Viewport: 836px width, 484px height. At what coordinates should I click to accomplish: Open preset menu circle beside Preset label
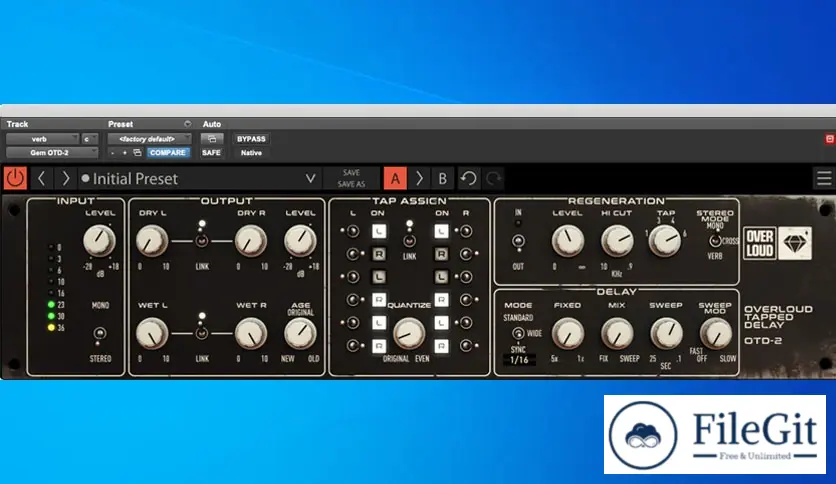pos(188,124)
